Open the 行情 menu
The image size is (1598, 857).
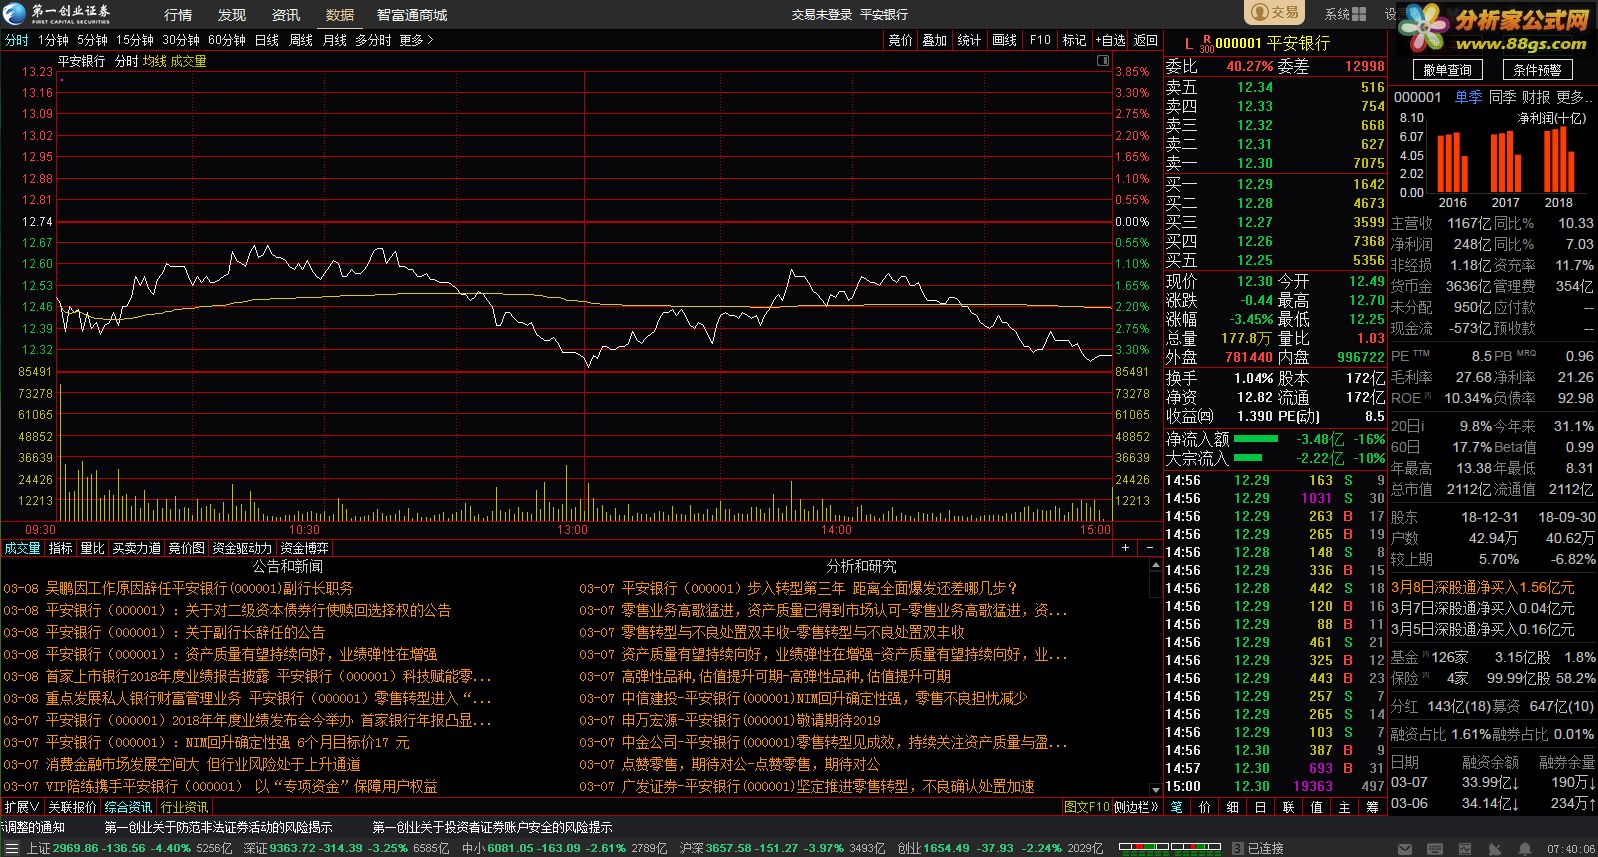click(x=178, y=15)
